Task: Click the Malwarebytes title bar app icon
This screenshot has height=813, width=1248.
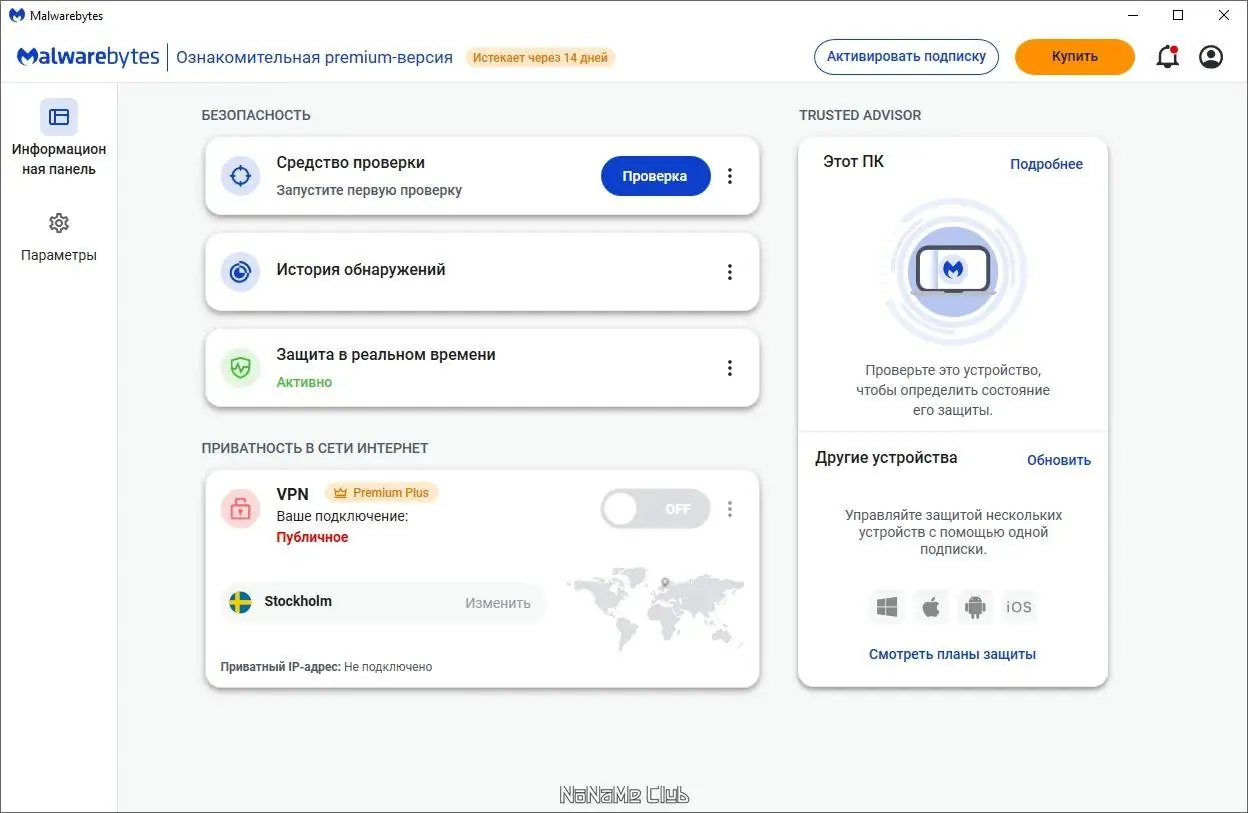Action: (x=17, y=15)
